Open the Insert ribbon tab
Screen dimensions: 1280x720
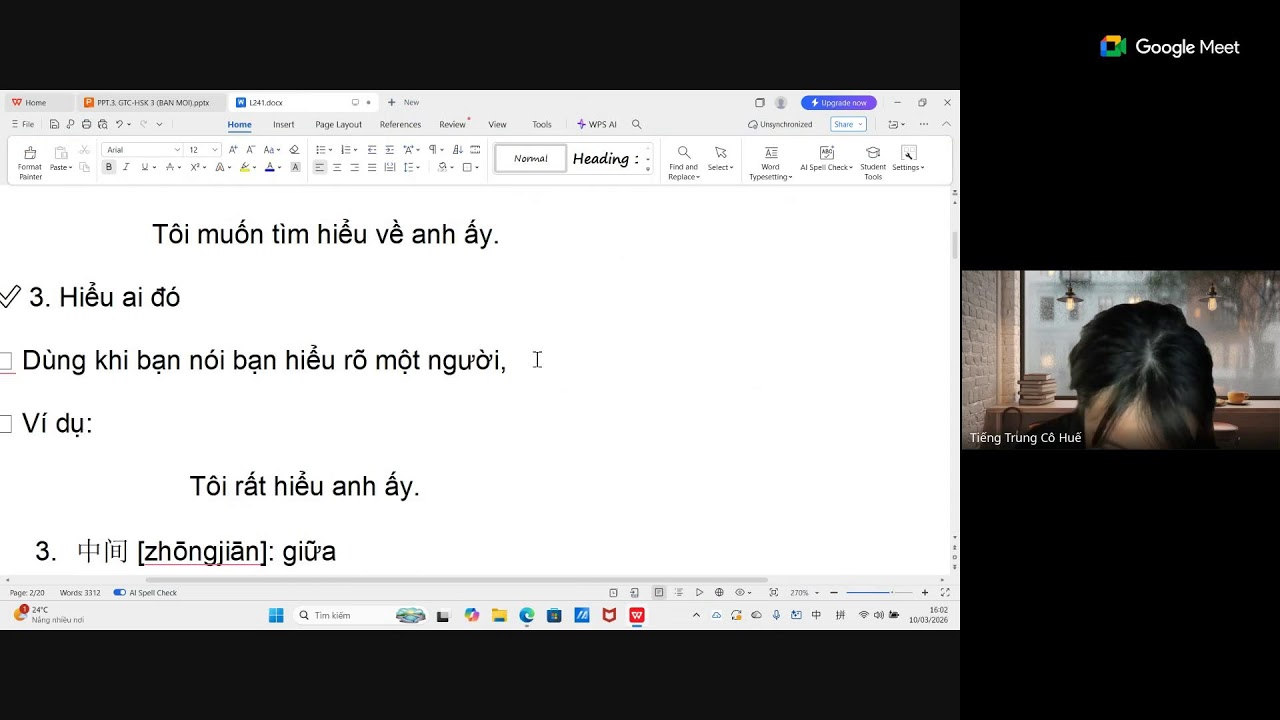(284, 124)
